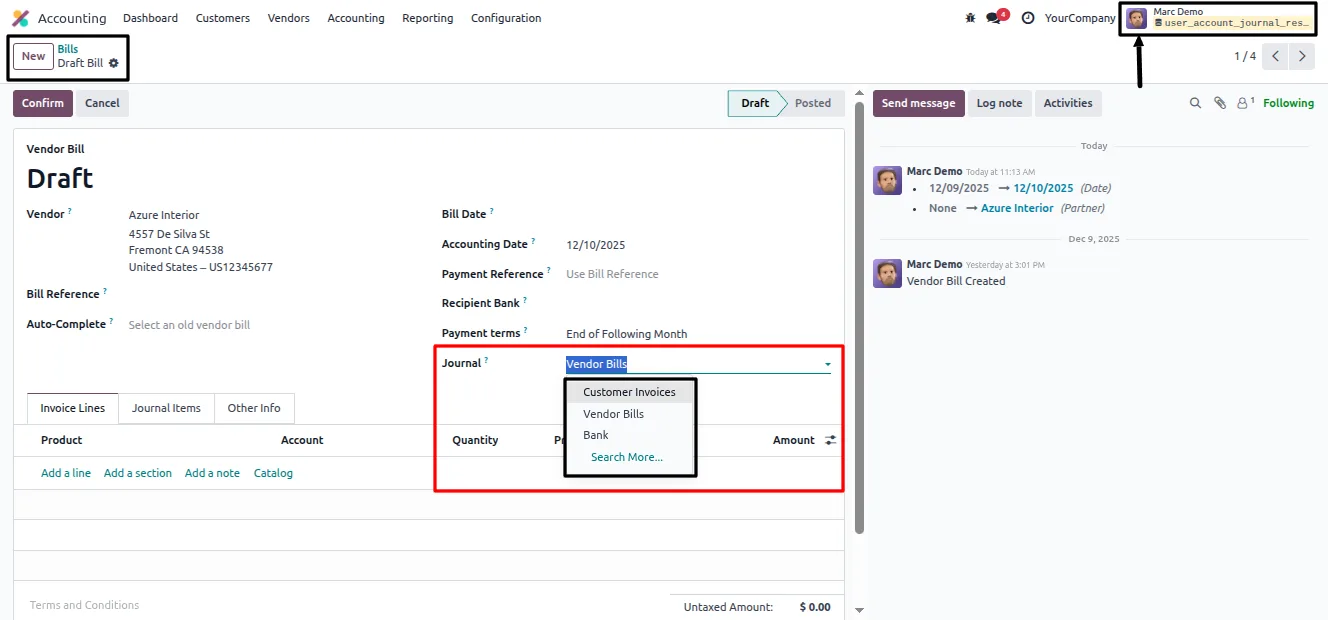Sort by the Product column header
The height and width of the screenshot is (620, 1328).
click(61, 440)
